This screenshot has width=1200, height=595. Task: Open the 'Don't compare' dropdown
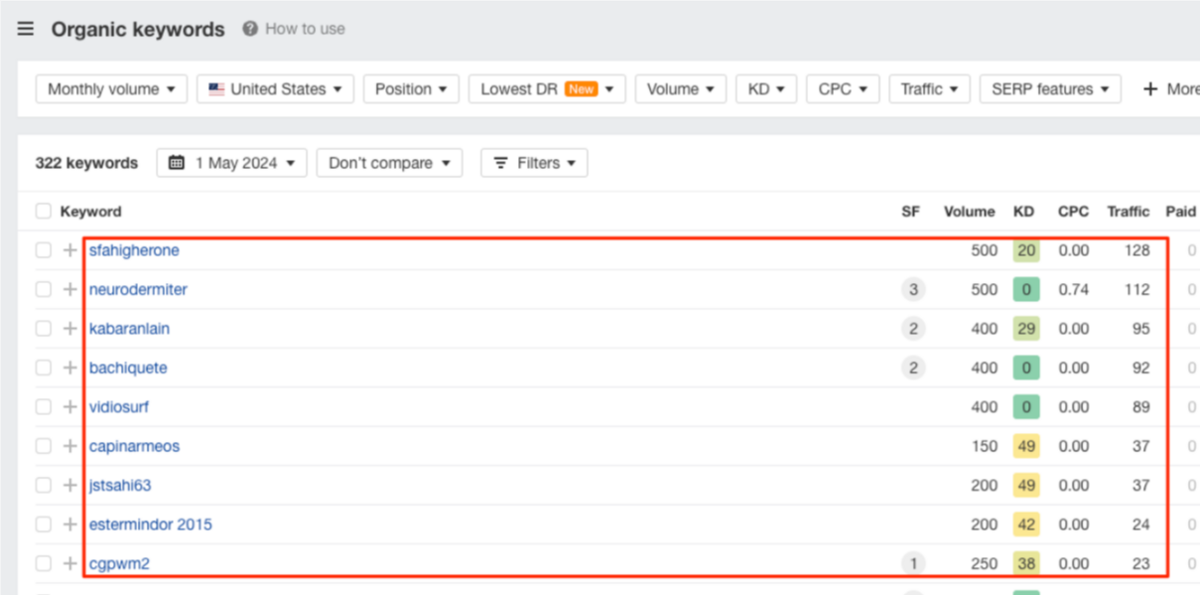(x=389, y=162)
